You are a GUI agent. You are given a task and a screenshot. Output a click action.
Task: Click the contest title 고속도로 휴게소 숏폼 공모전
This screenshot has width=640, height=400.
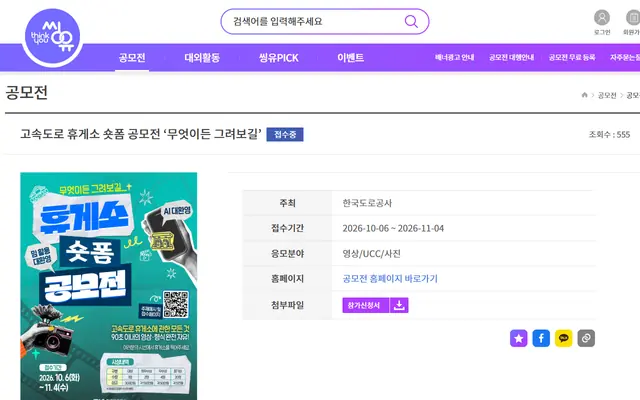pyautogui.click(x=141, y=134)
